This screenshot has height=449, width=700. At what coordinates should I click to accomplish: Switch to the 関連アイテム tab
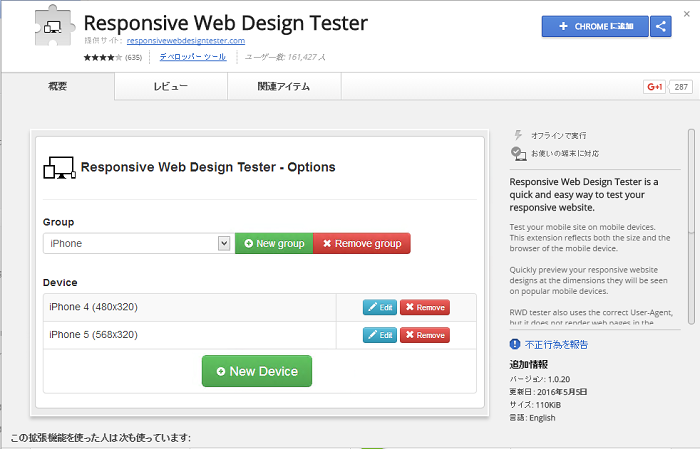[284, 86]
